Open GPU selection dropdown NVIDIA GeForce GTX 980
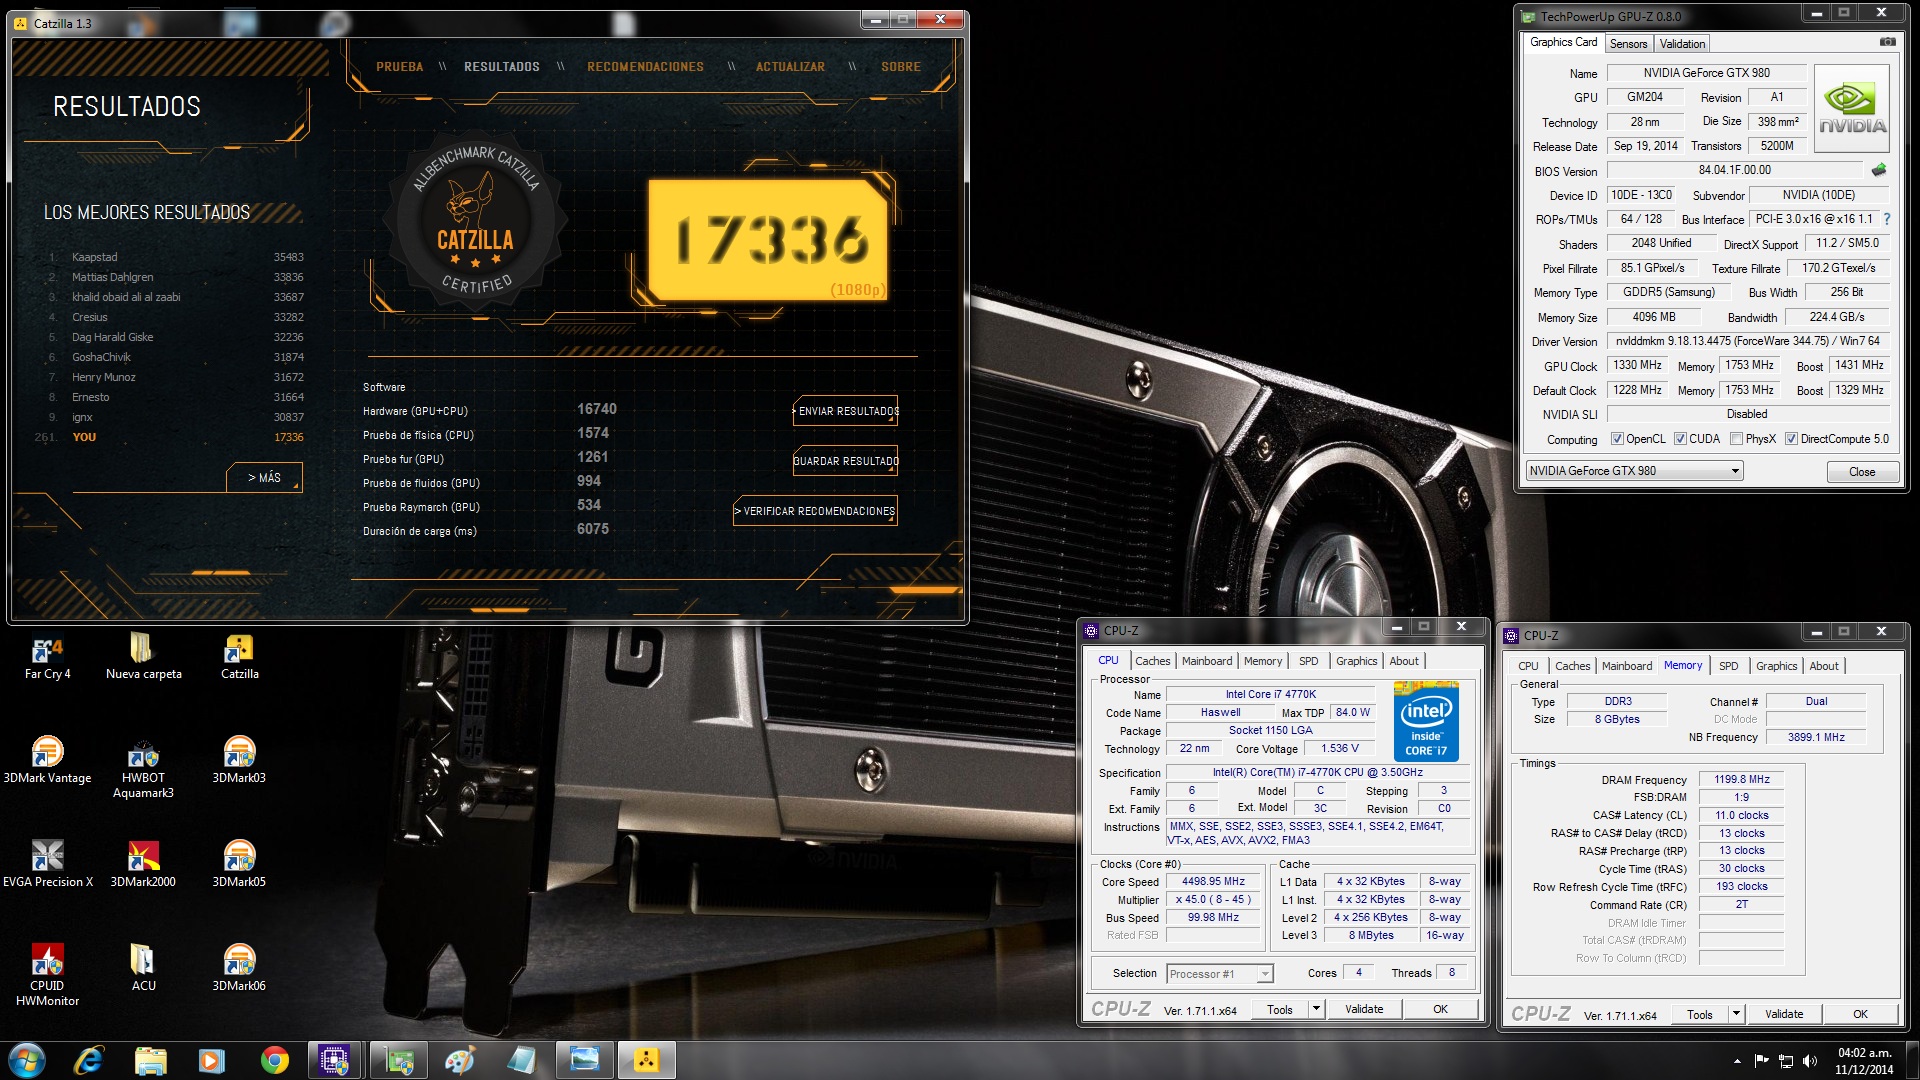This screenshot has width=1920, height=1080. pos(1634,471)
